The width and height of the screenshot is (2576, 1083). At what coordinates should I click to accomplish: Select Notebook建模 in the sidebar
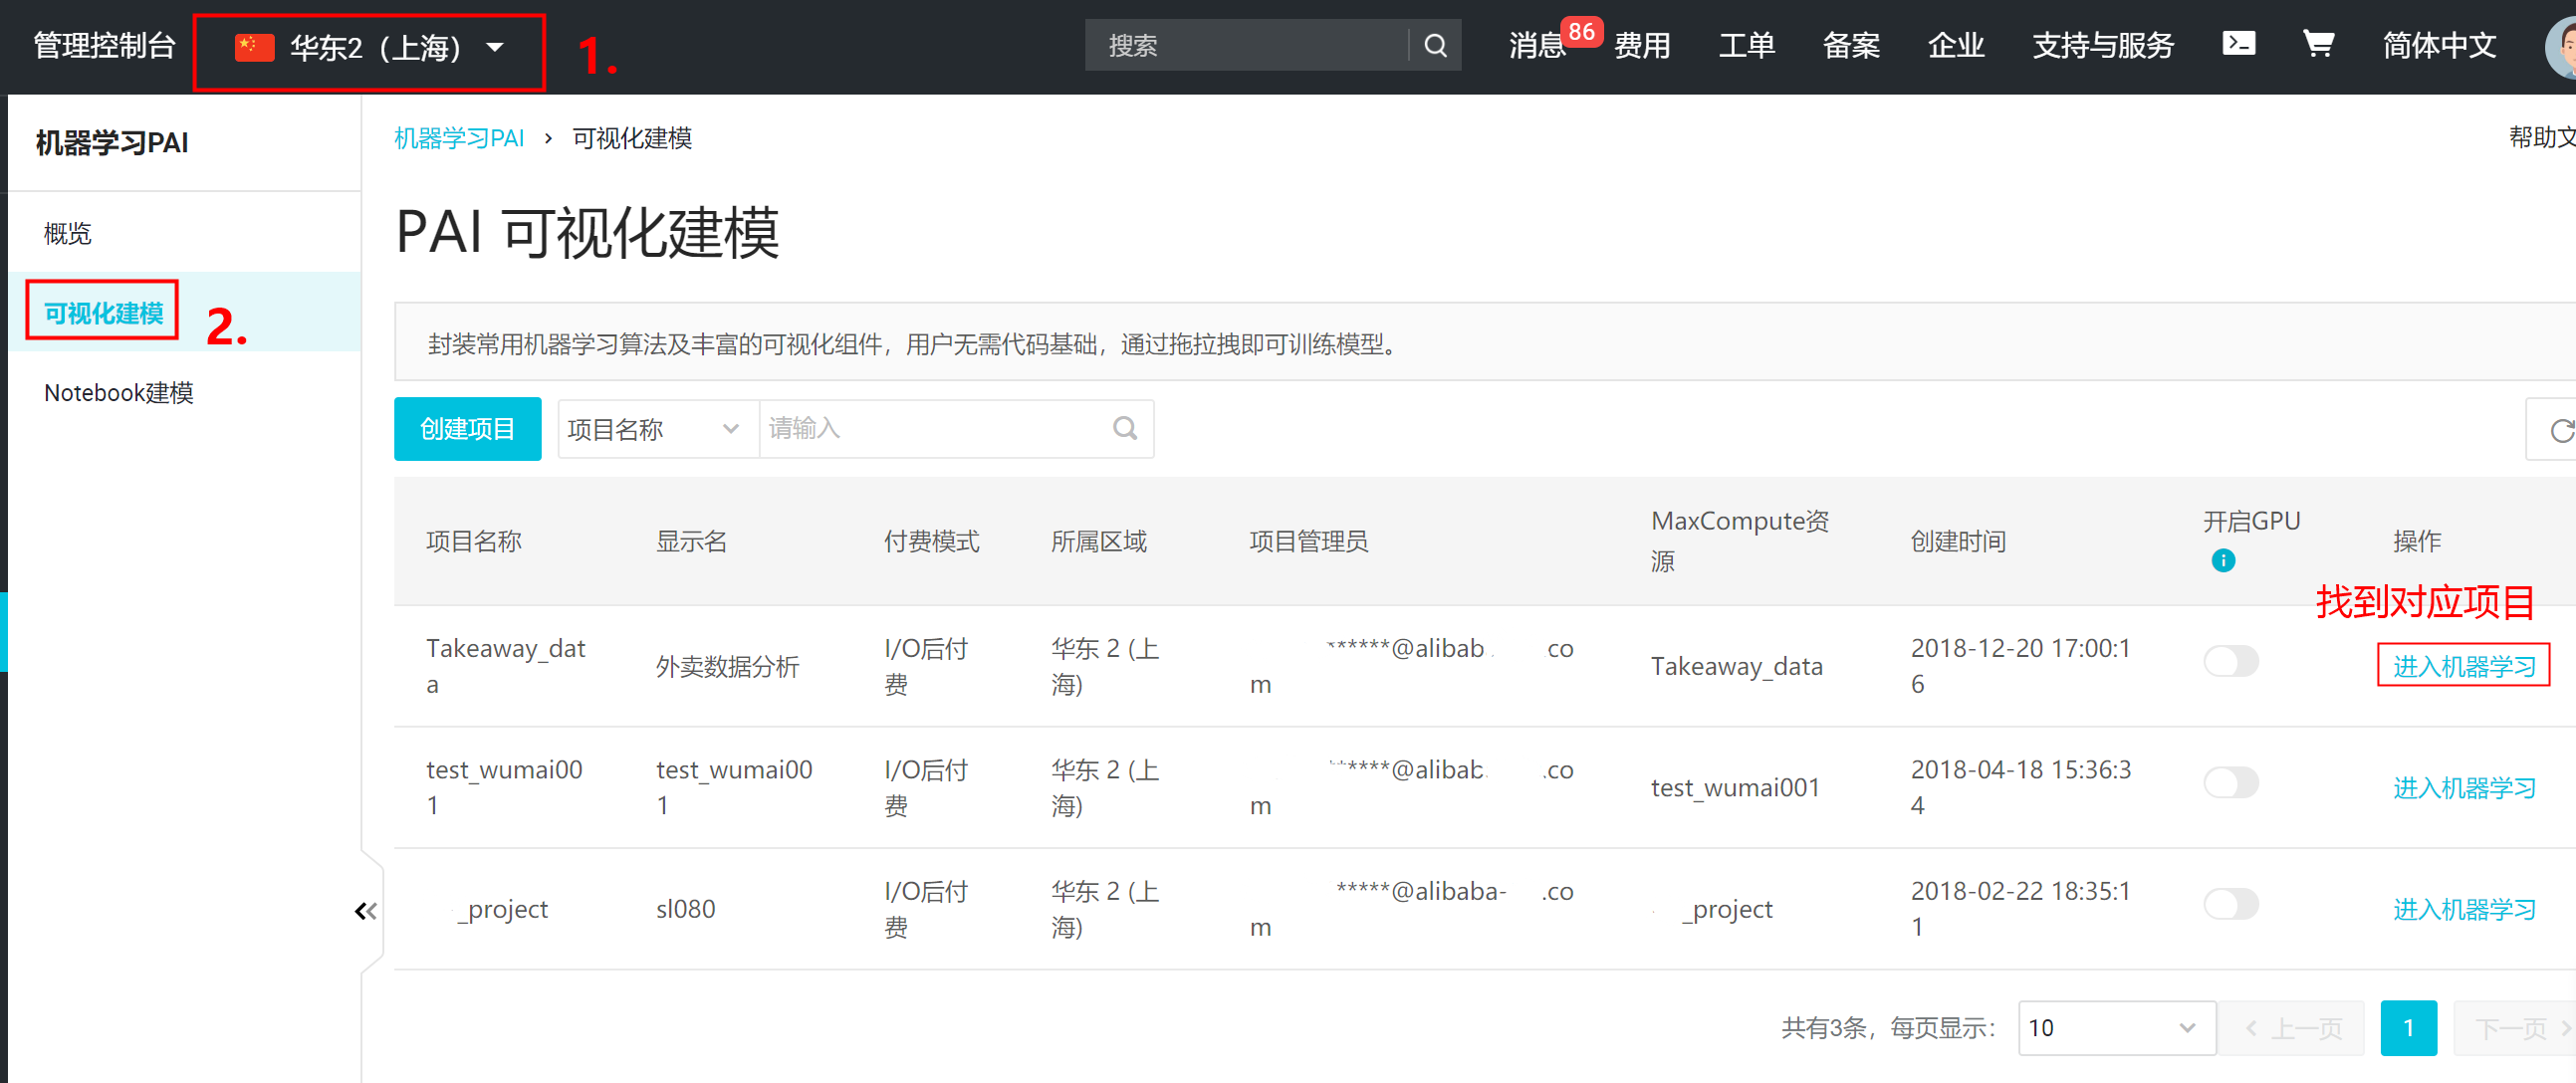119,393
